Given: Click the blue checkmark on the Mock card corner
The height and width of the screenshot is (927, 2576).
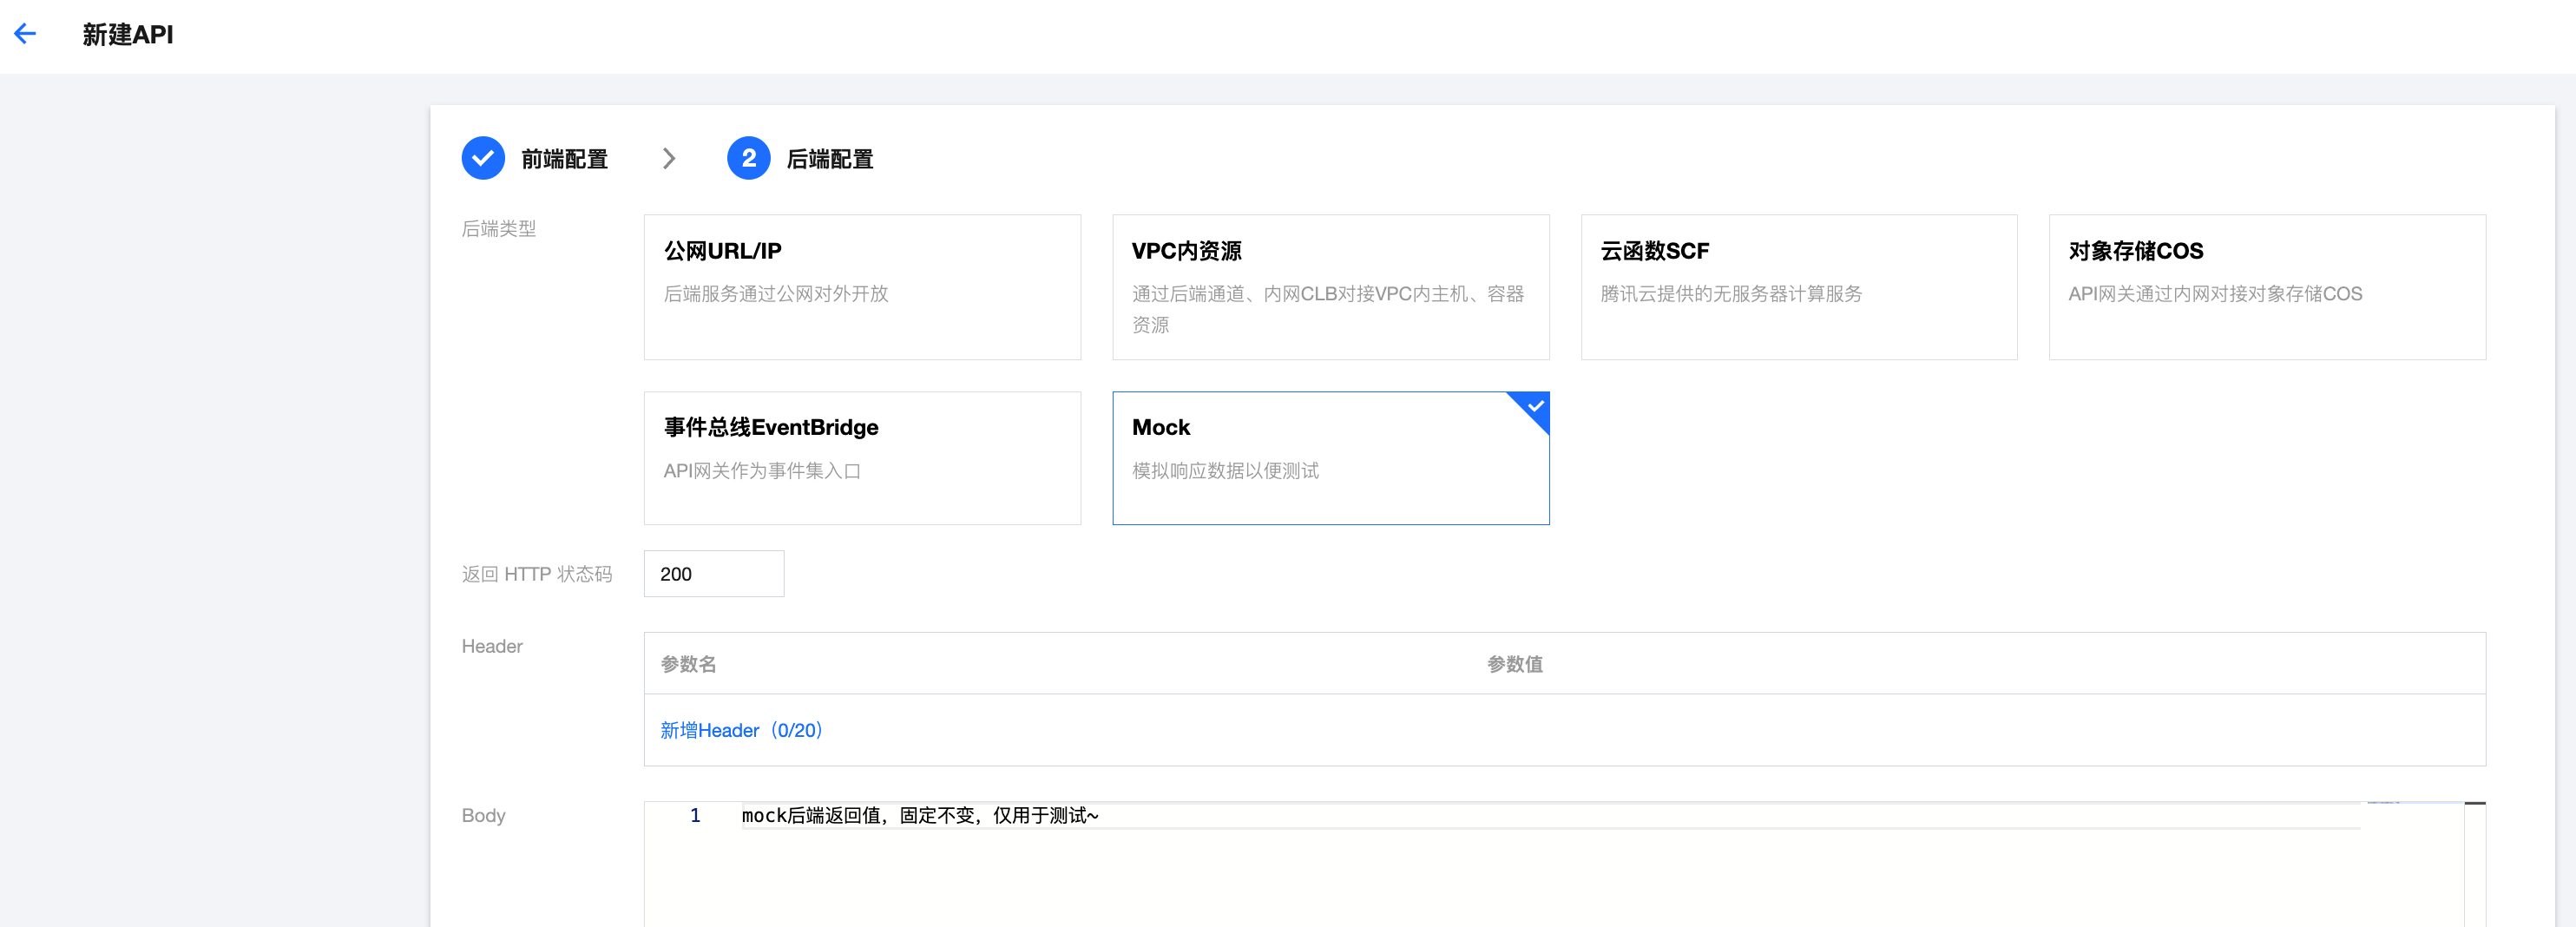Looking at the screenshot, I should (1535, 406).
